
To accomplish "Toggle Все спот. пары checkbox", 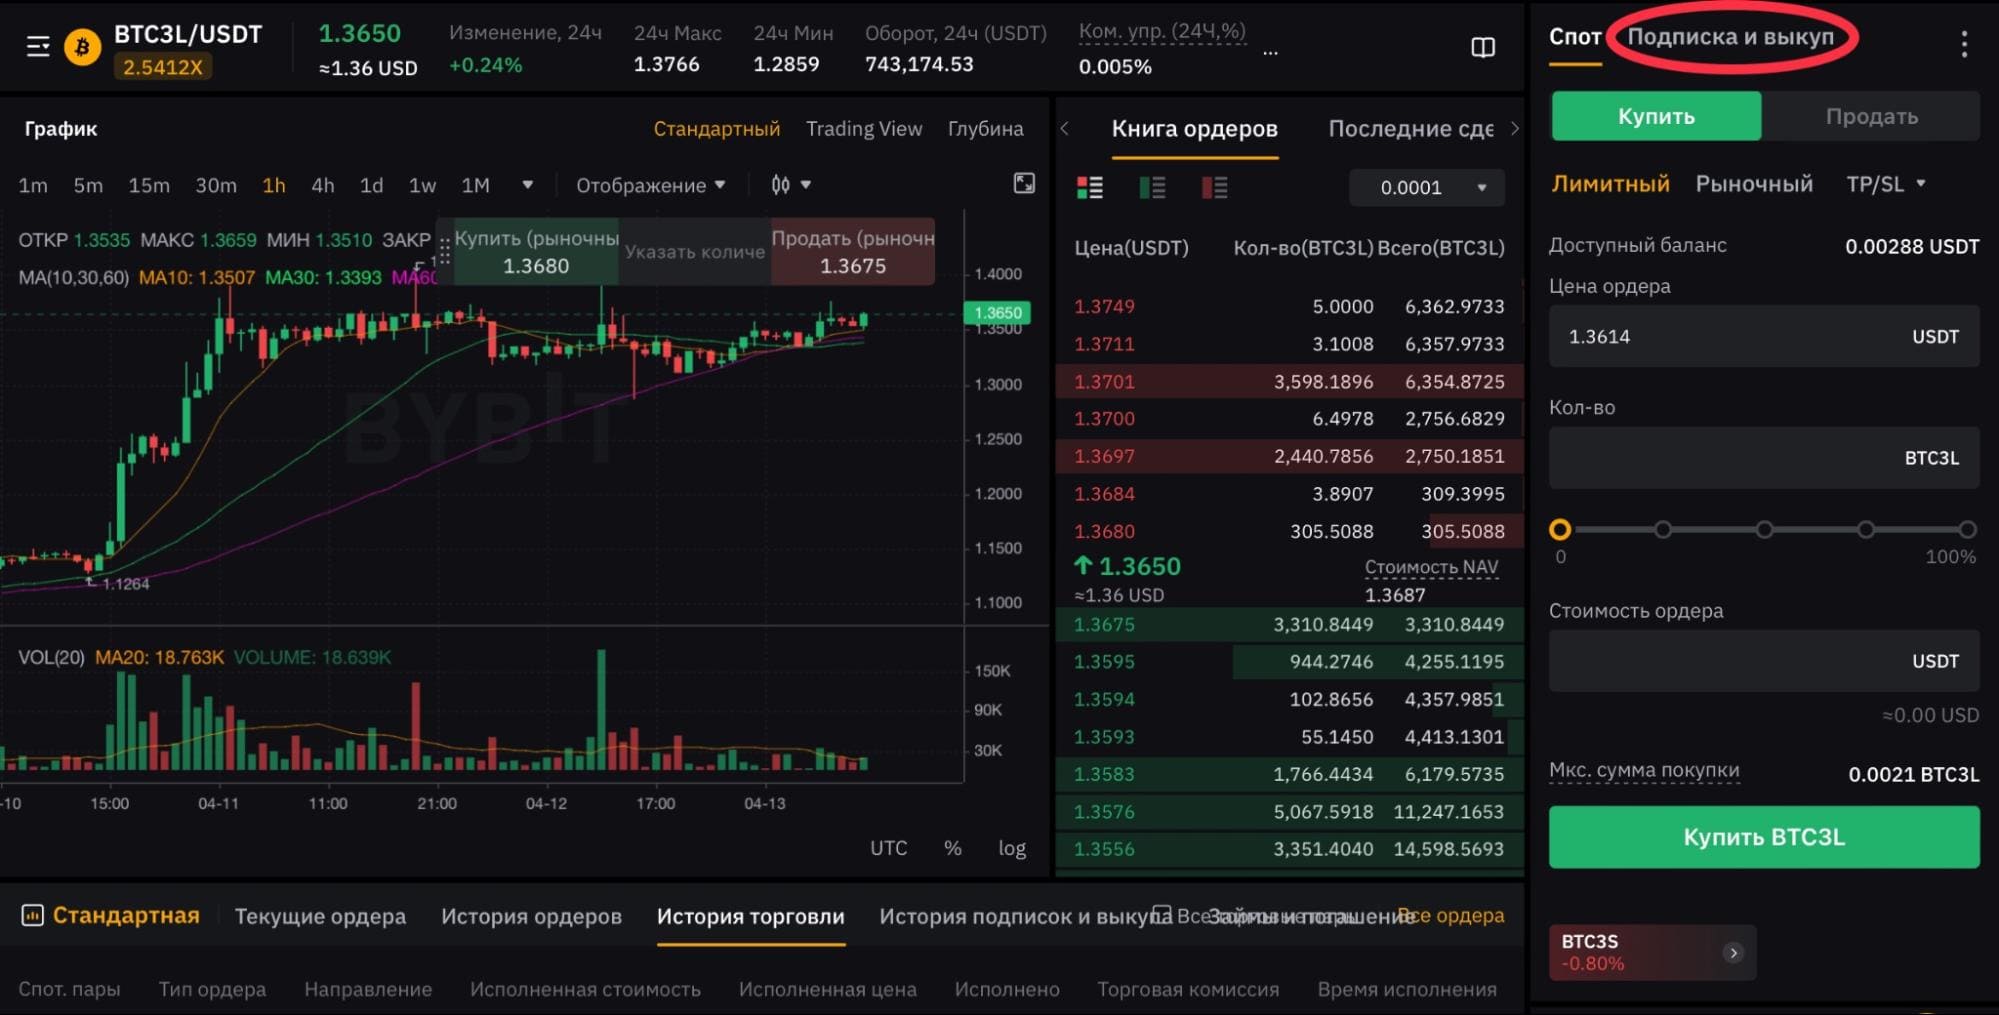I will coord(1162,915).
